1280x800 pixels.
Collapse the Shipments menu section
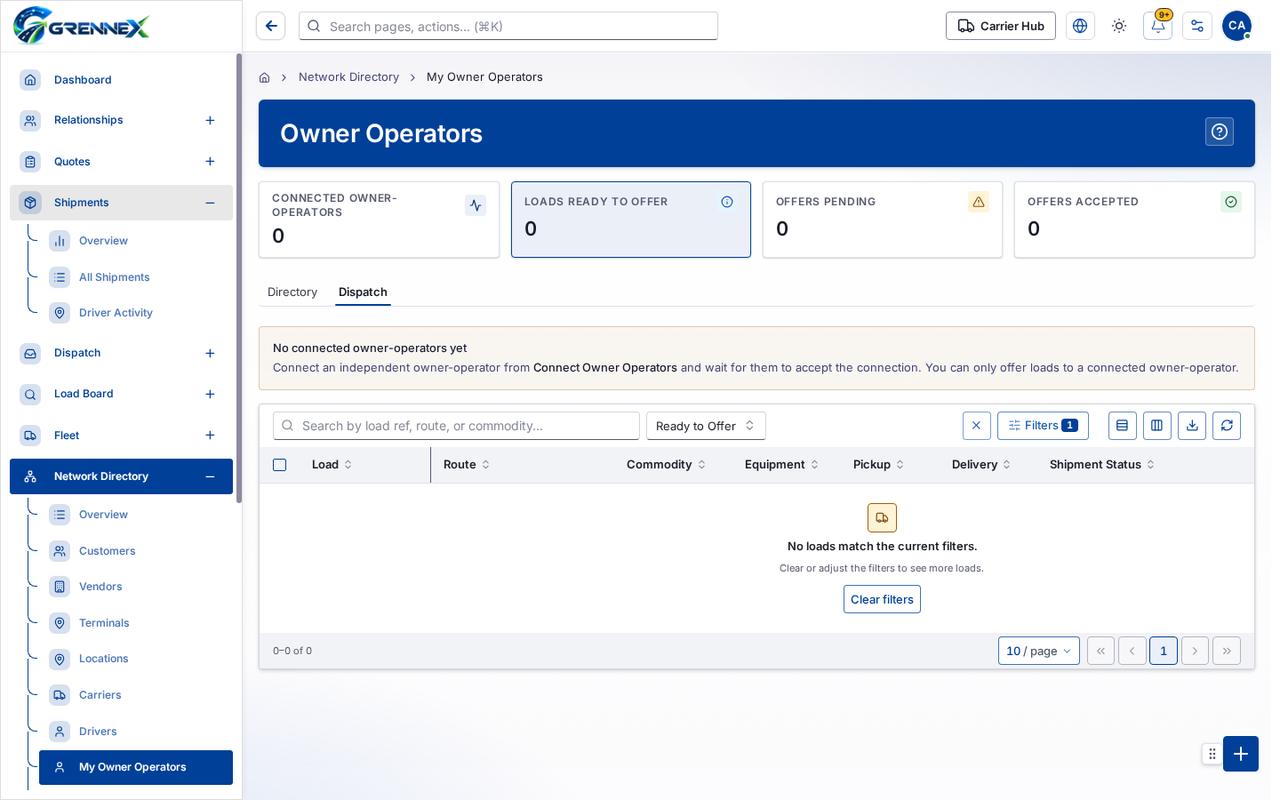(210, 203)
